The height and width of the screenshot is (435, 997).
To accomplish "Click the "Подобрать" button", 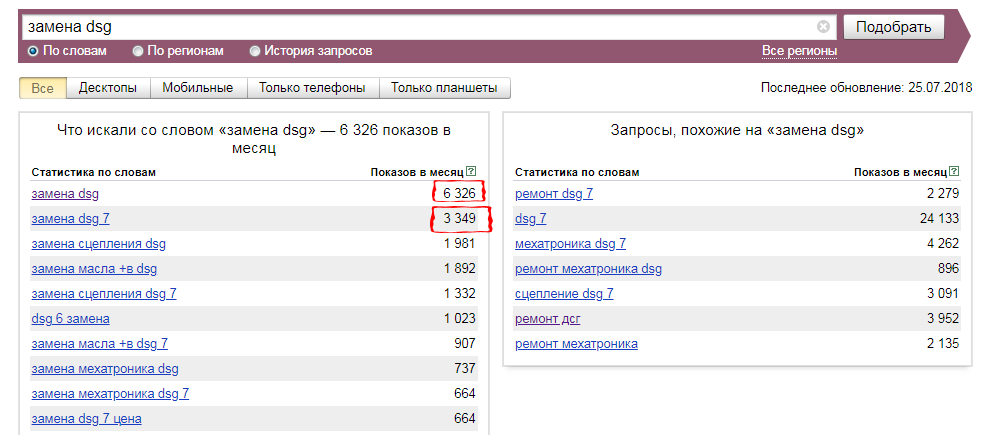I will point(893,27).
